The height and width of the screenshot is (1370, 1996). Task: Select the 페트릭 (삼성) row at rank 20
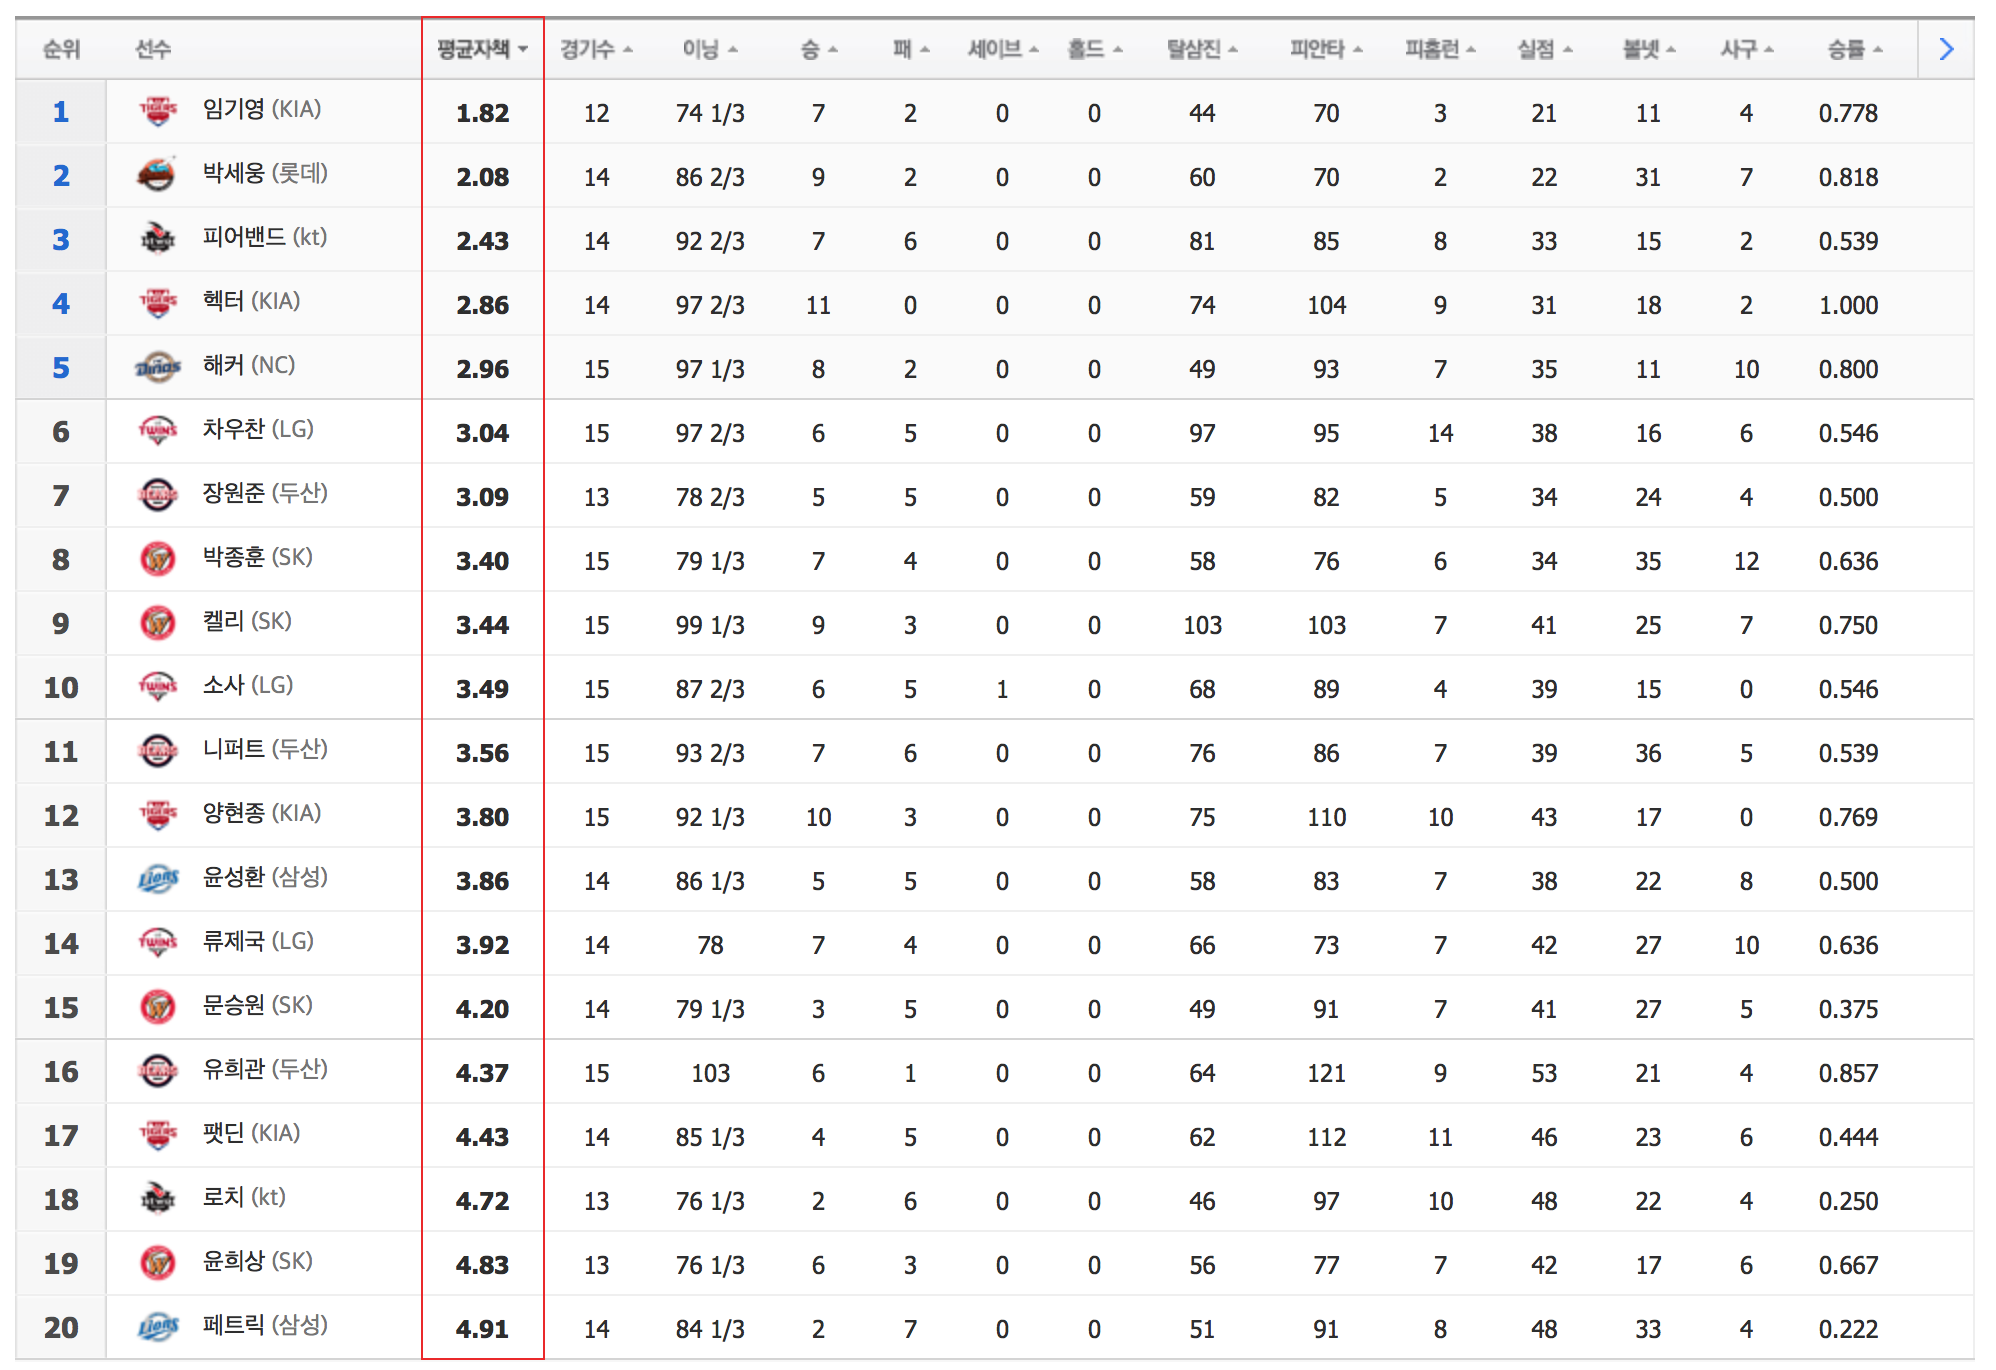click(994, 1327)
